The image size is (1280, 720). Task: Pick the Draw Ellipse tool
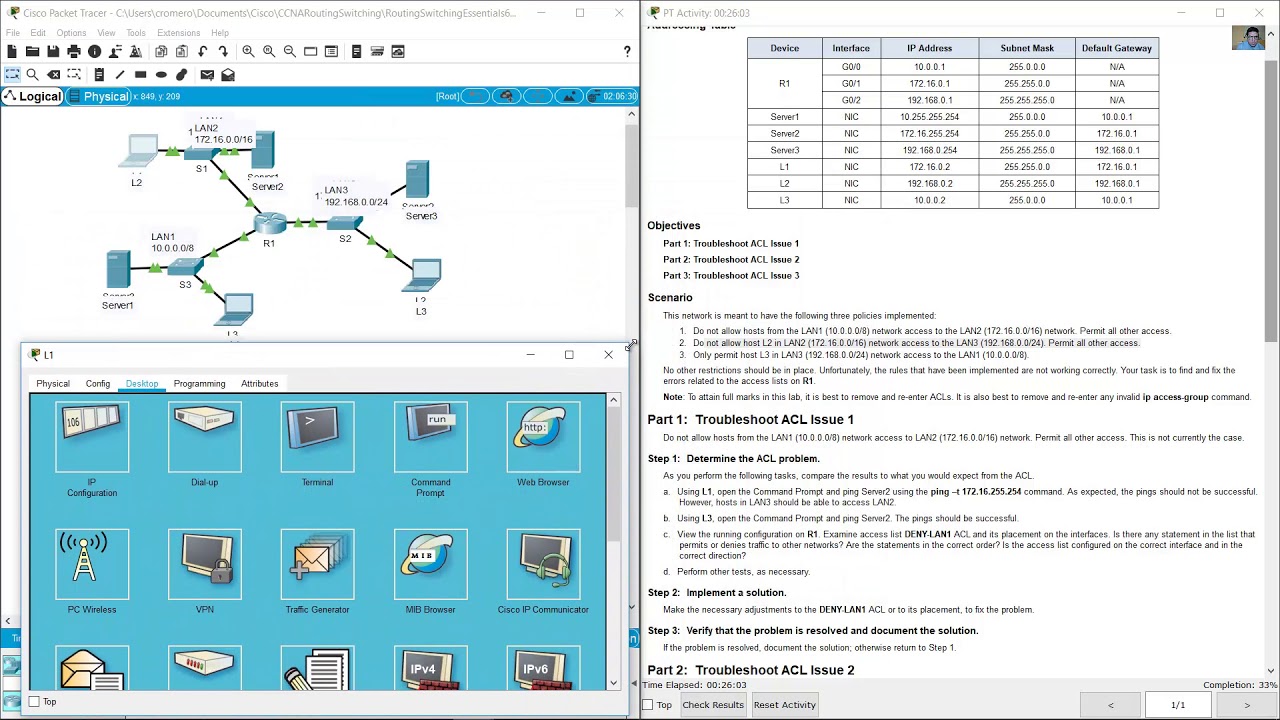point(161,74)
